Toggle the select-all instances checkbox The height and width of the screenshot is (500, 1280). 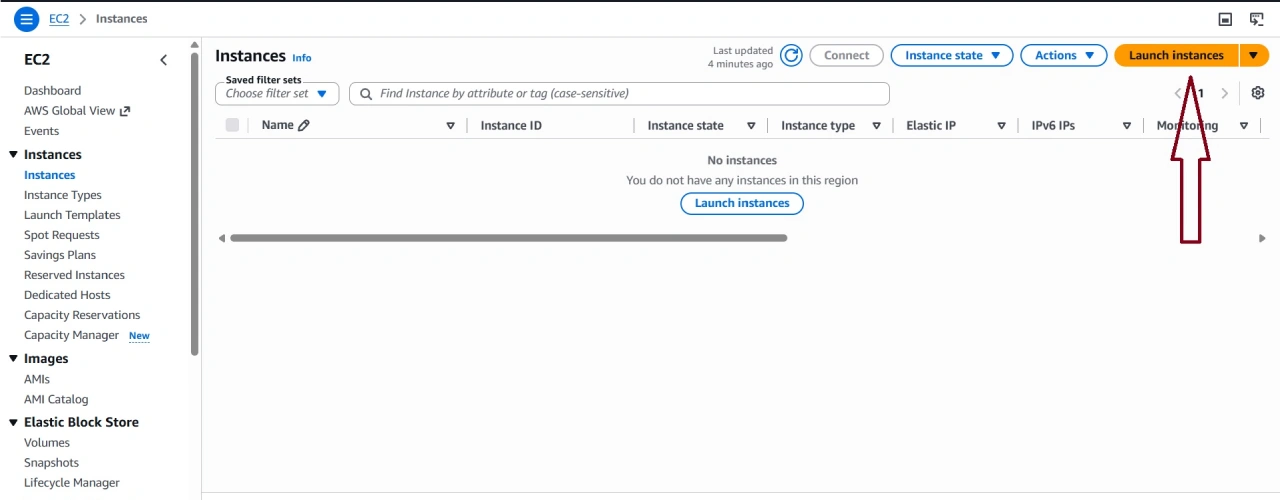coord(233,125)
